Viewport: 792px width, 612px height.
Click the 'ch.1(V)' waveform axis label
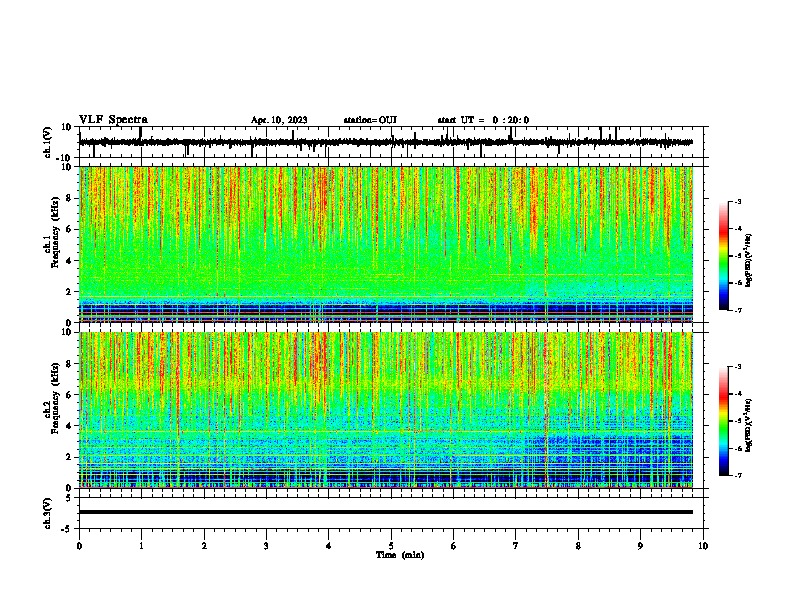(x=48, y=142)
